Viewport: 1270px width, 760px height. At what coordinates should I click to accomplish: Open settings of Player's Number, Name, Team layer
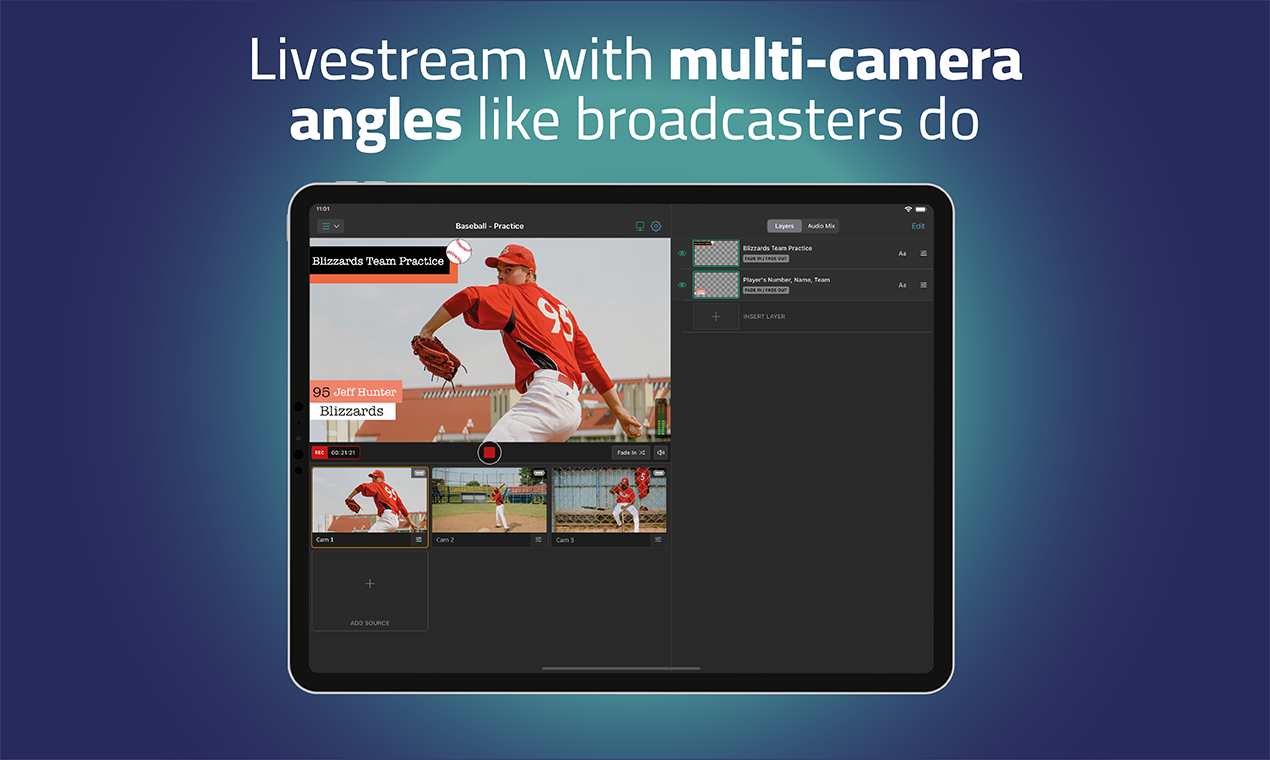click(923, 285)
